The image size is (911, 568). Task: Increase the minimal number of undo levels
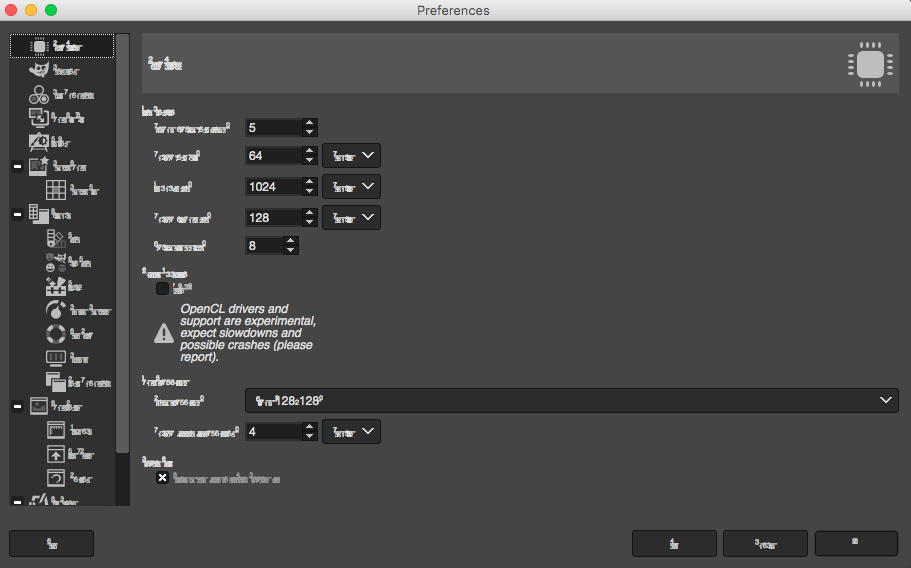click(310, 122)
